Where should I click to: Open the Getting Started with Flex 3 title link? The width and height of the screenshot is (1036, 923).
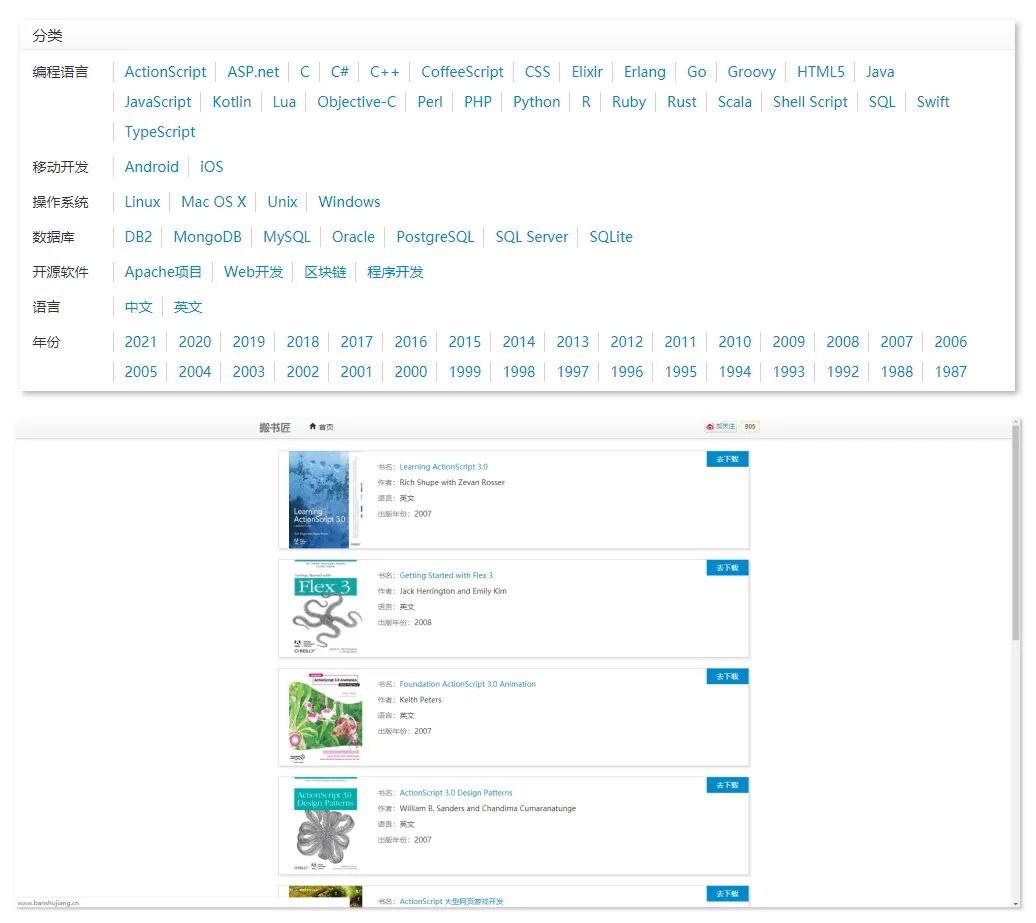[x=446, y=575]
